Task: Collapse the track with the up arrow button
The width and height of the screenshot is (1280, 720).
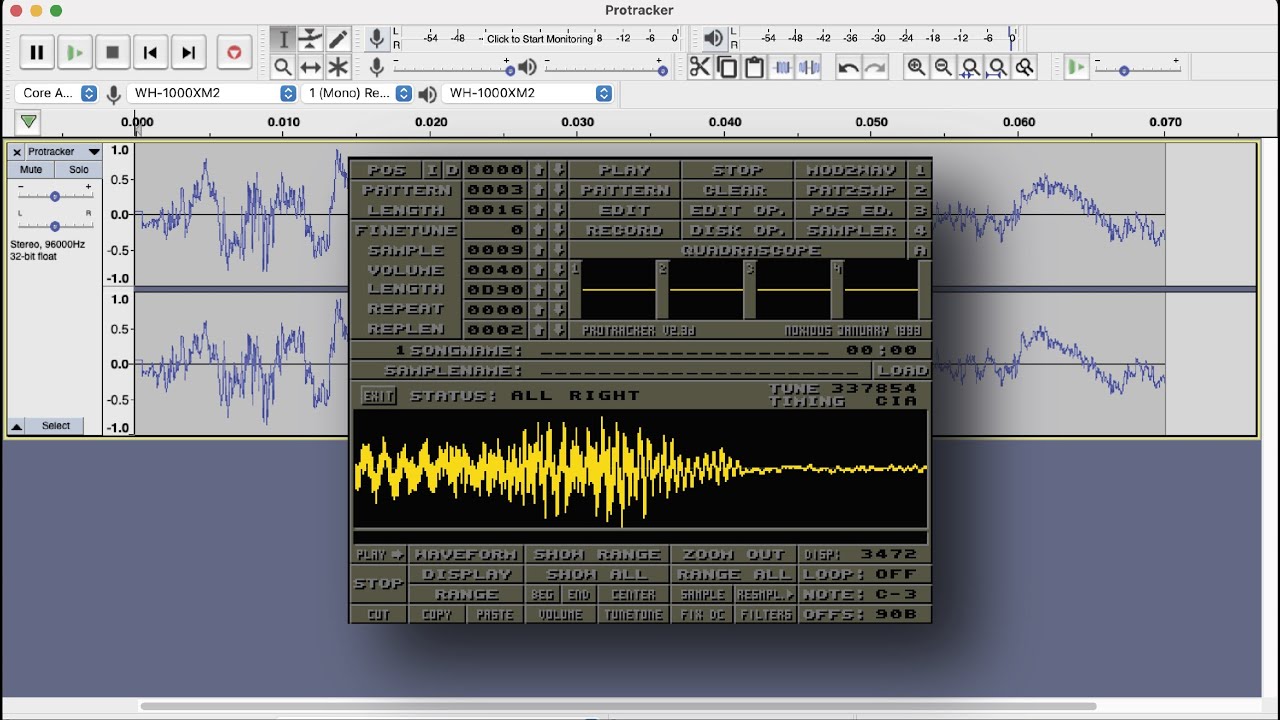Action: coord(16,426)
